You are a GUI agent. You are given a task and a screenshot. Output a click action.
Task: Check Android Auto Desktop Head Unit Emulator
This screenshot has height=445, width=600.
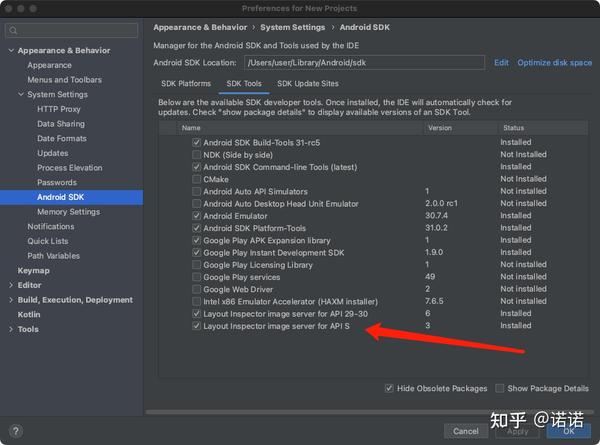(196, 204)
